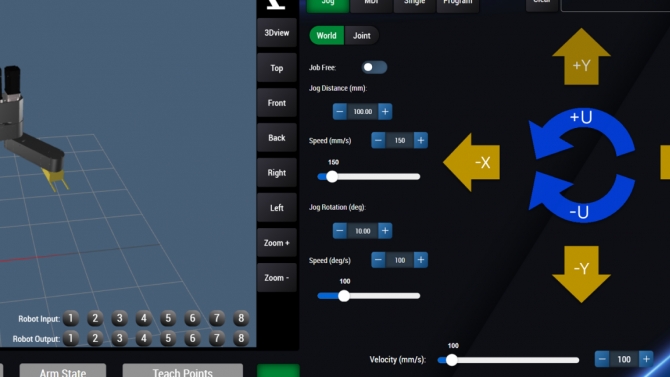The width and height of the screenshot is (670, 377).
Task: Toggle Robot Input 1 indicator
Action: (71, 318)
